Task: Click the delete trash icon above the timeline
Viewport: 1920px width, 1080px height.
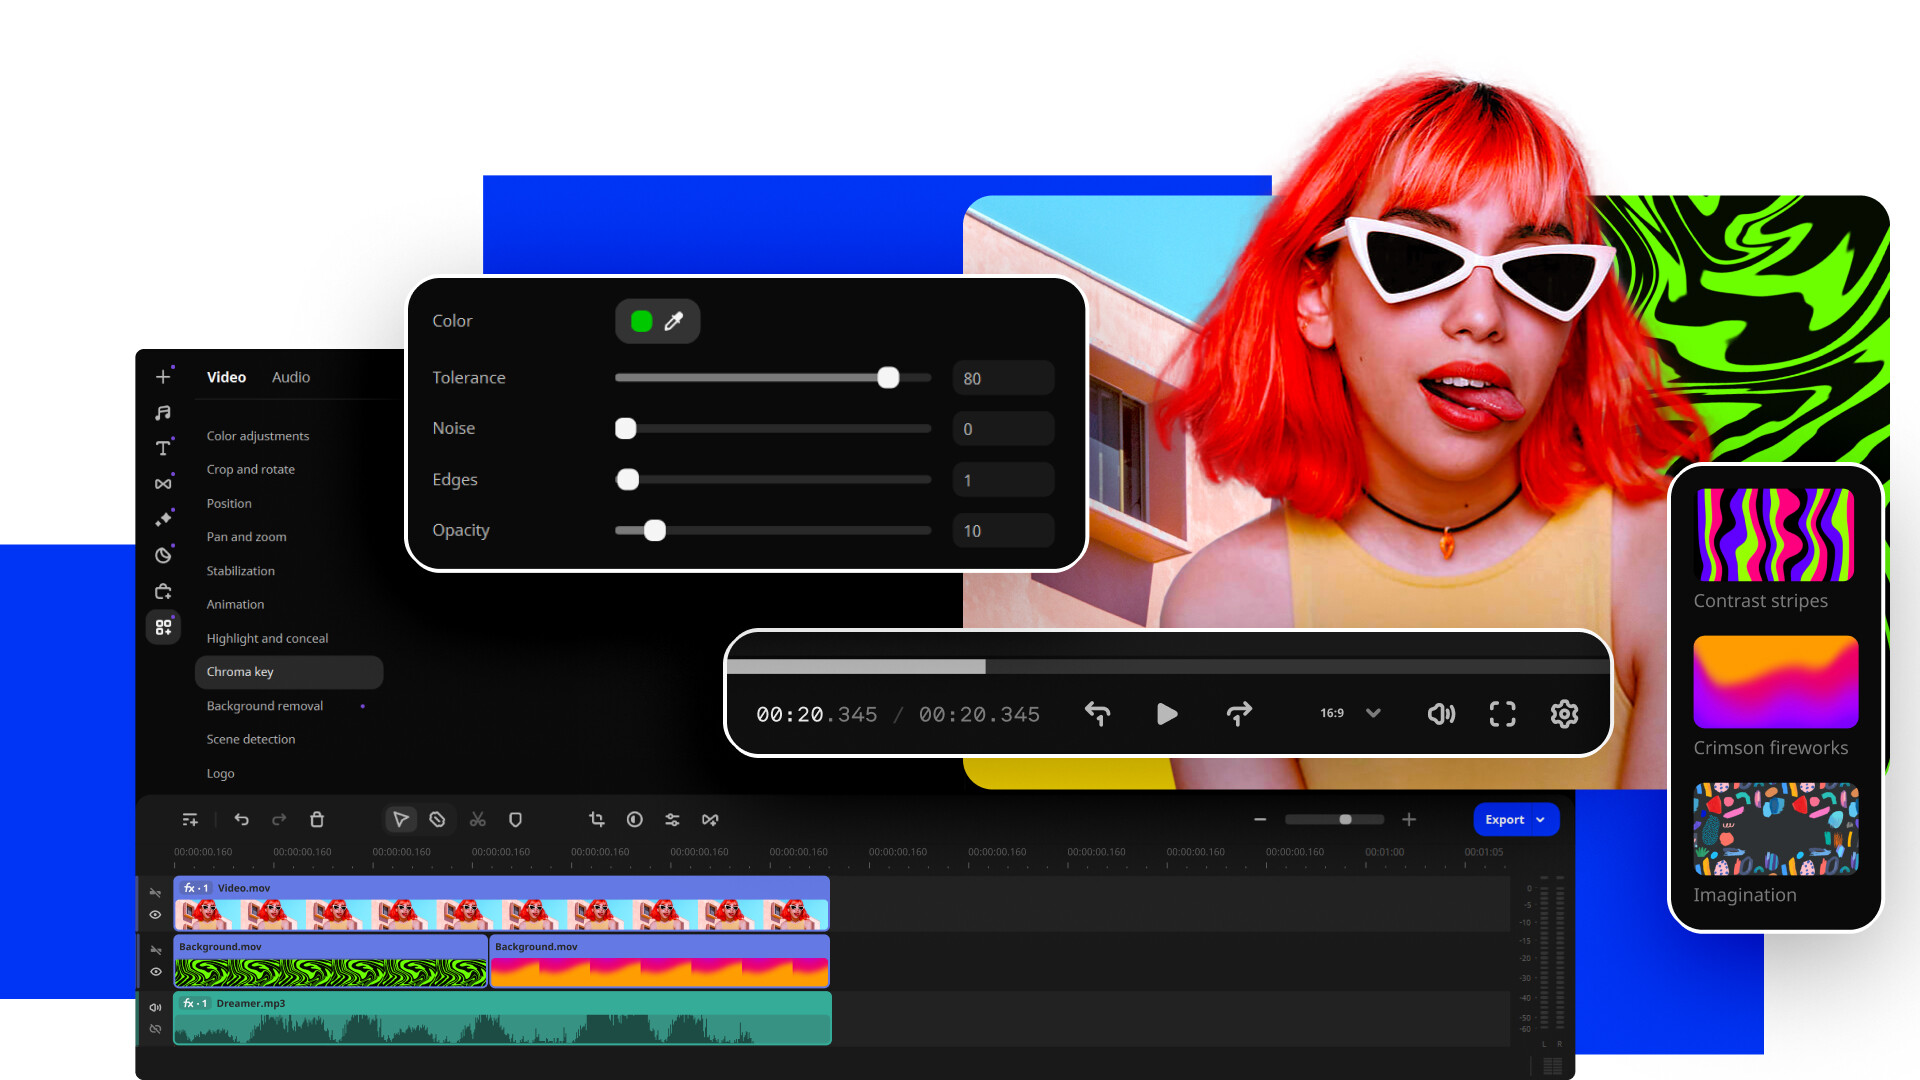Action: coord(317,819)
